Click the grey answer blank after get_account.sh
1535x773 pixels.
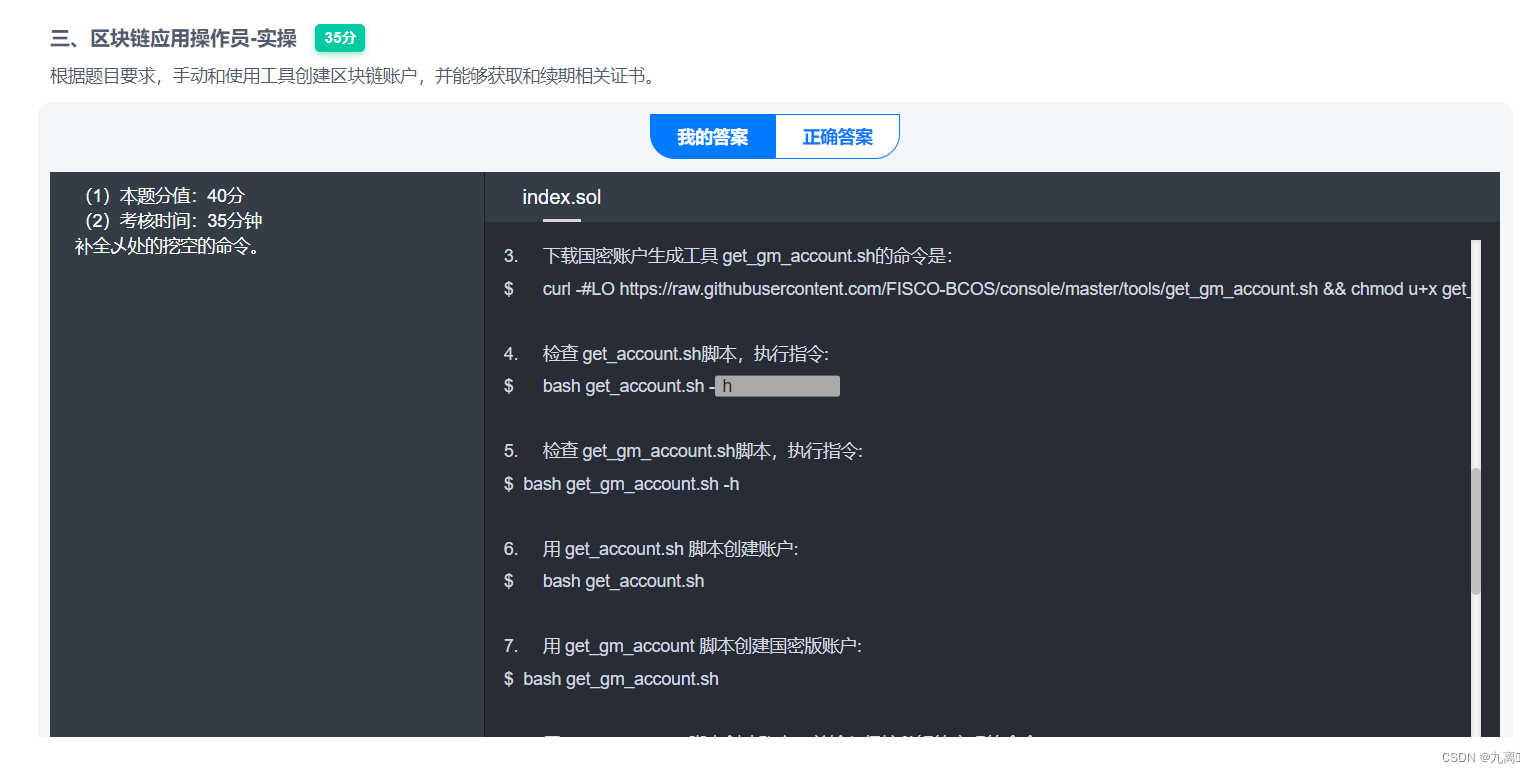(777, 386)
